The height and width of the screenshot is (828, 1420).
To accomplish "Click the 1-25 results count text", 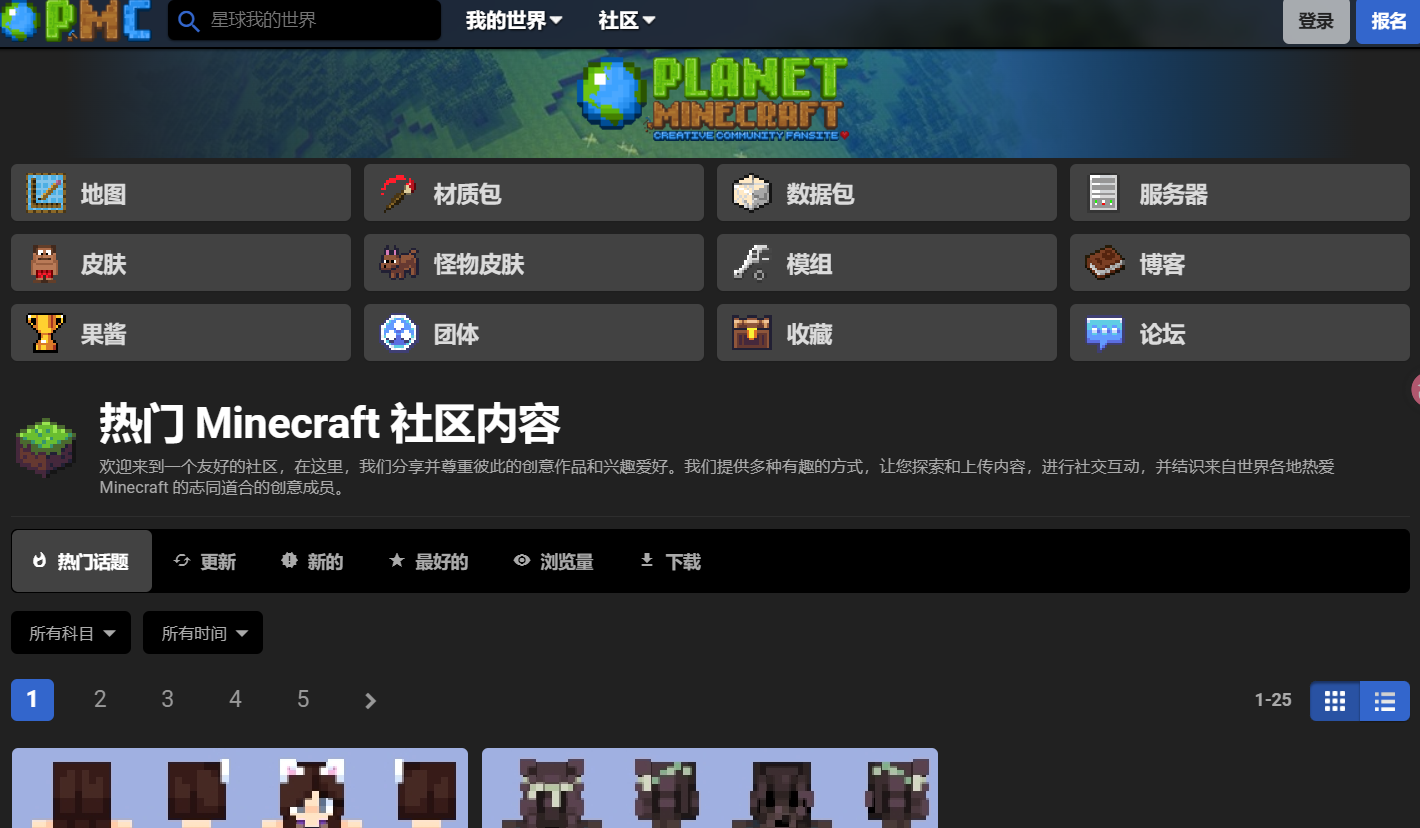I will [x=1273, y=700].
